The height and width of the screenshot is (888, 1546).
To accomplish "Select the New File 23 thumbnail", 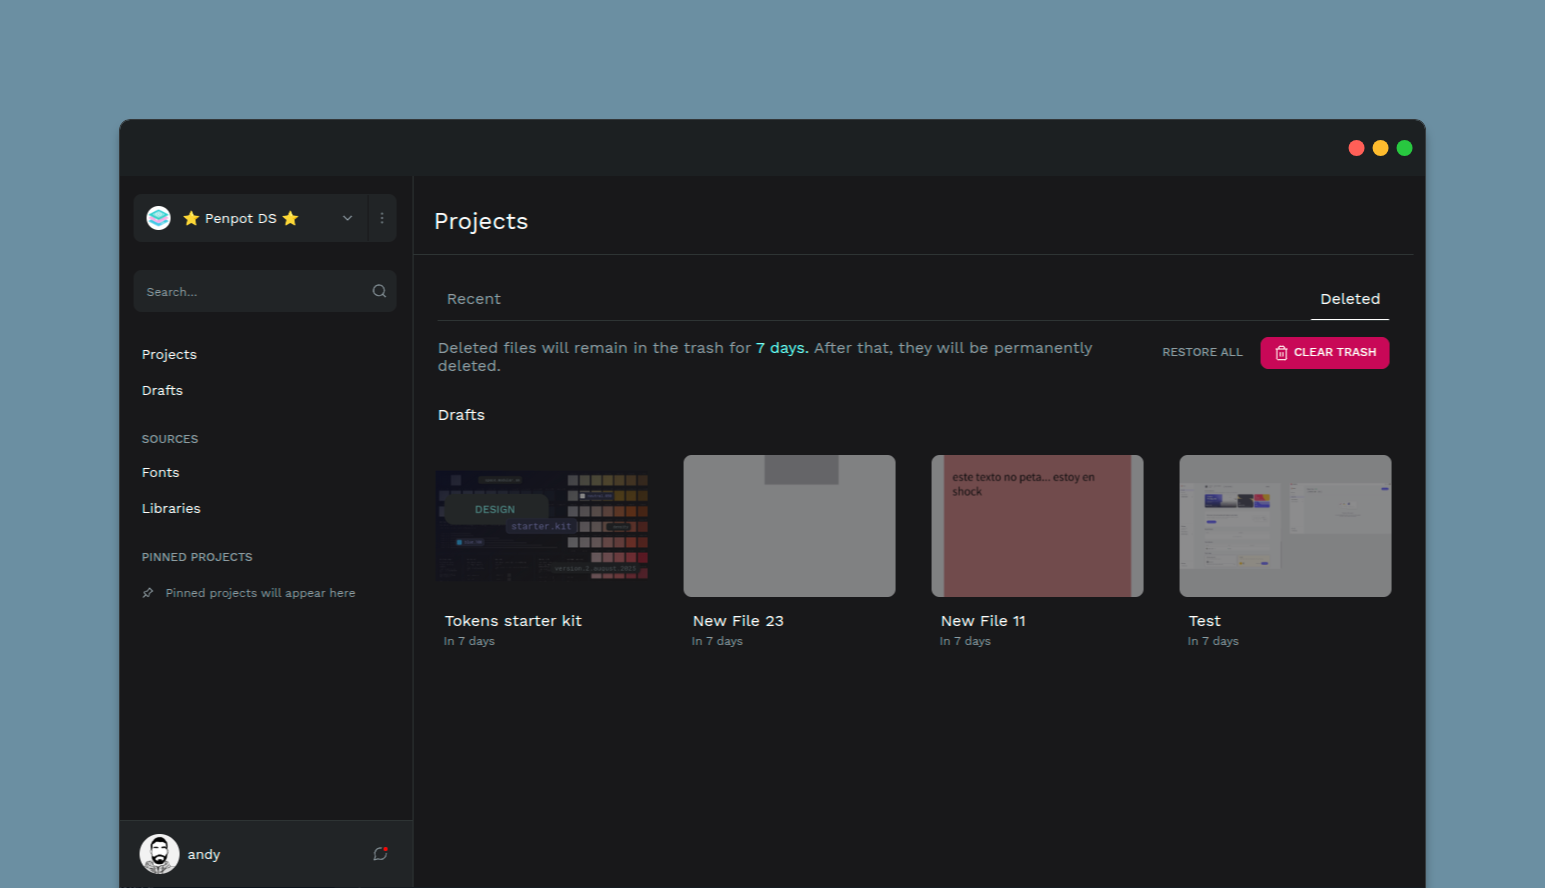I will tap(789, 526).
